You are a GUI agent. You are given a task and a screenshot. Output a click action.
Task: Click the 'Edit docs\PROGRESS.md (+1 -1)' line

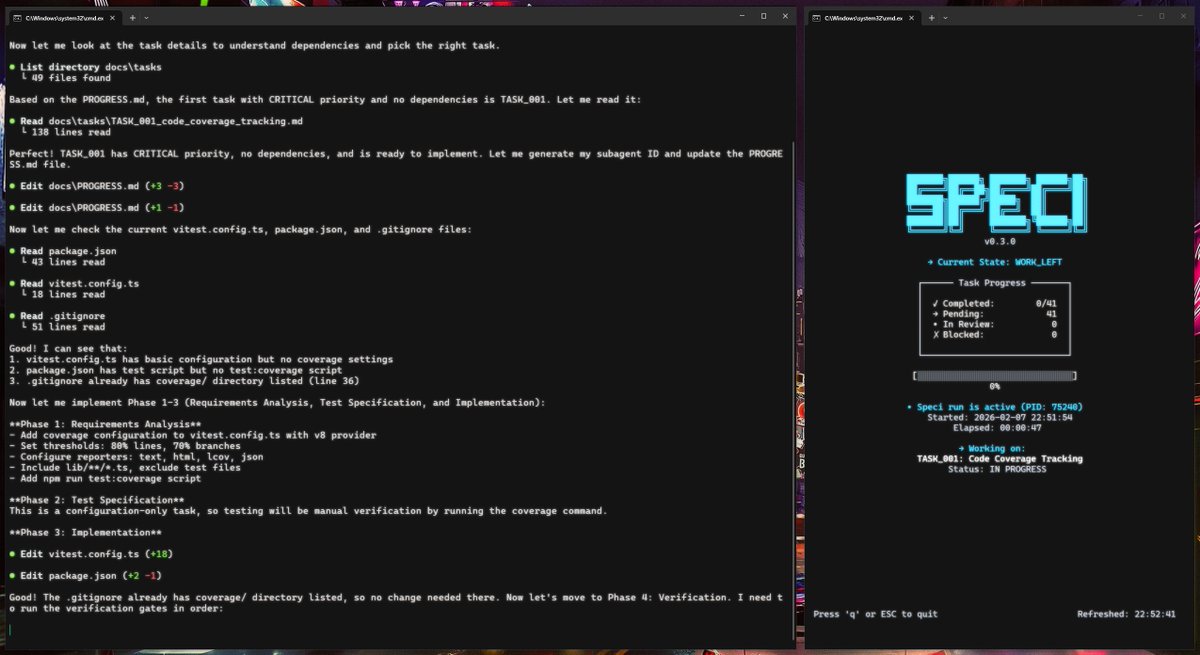click(97, 208)
